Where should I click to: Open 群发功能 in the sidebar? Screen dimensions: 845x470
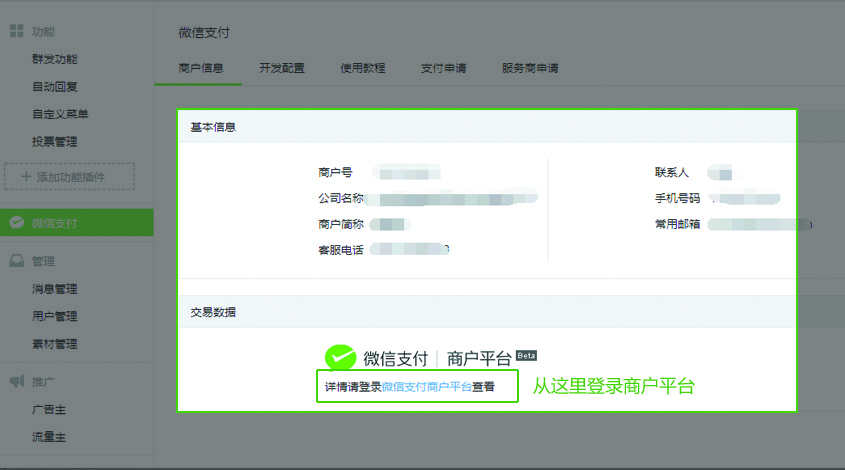54,59
